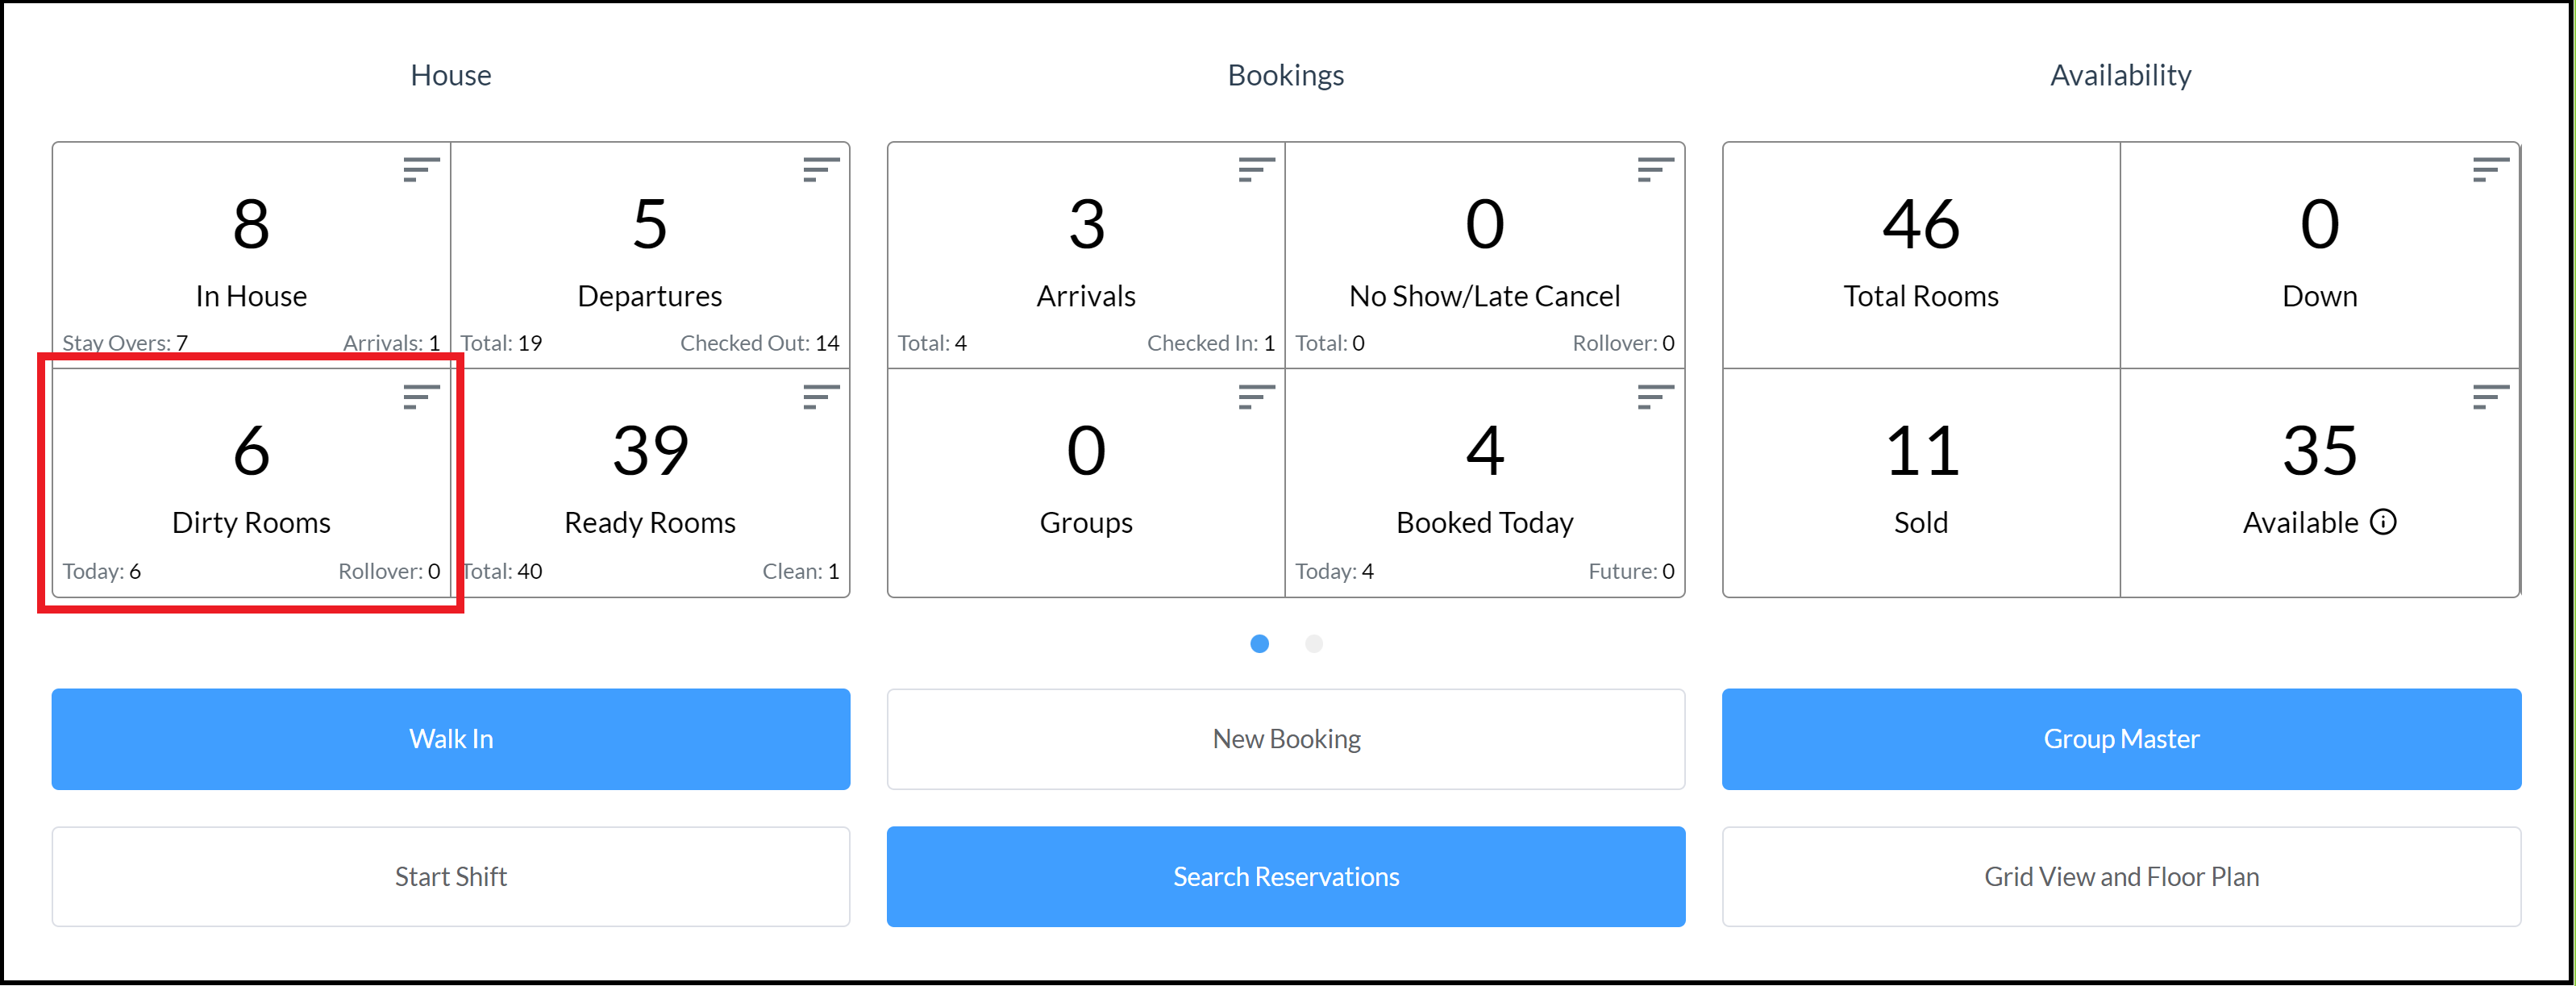Screen dimensions: 2576x986
Task: Open Grid View and Floor Plan
Action: [2121, 877]
